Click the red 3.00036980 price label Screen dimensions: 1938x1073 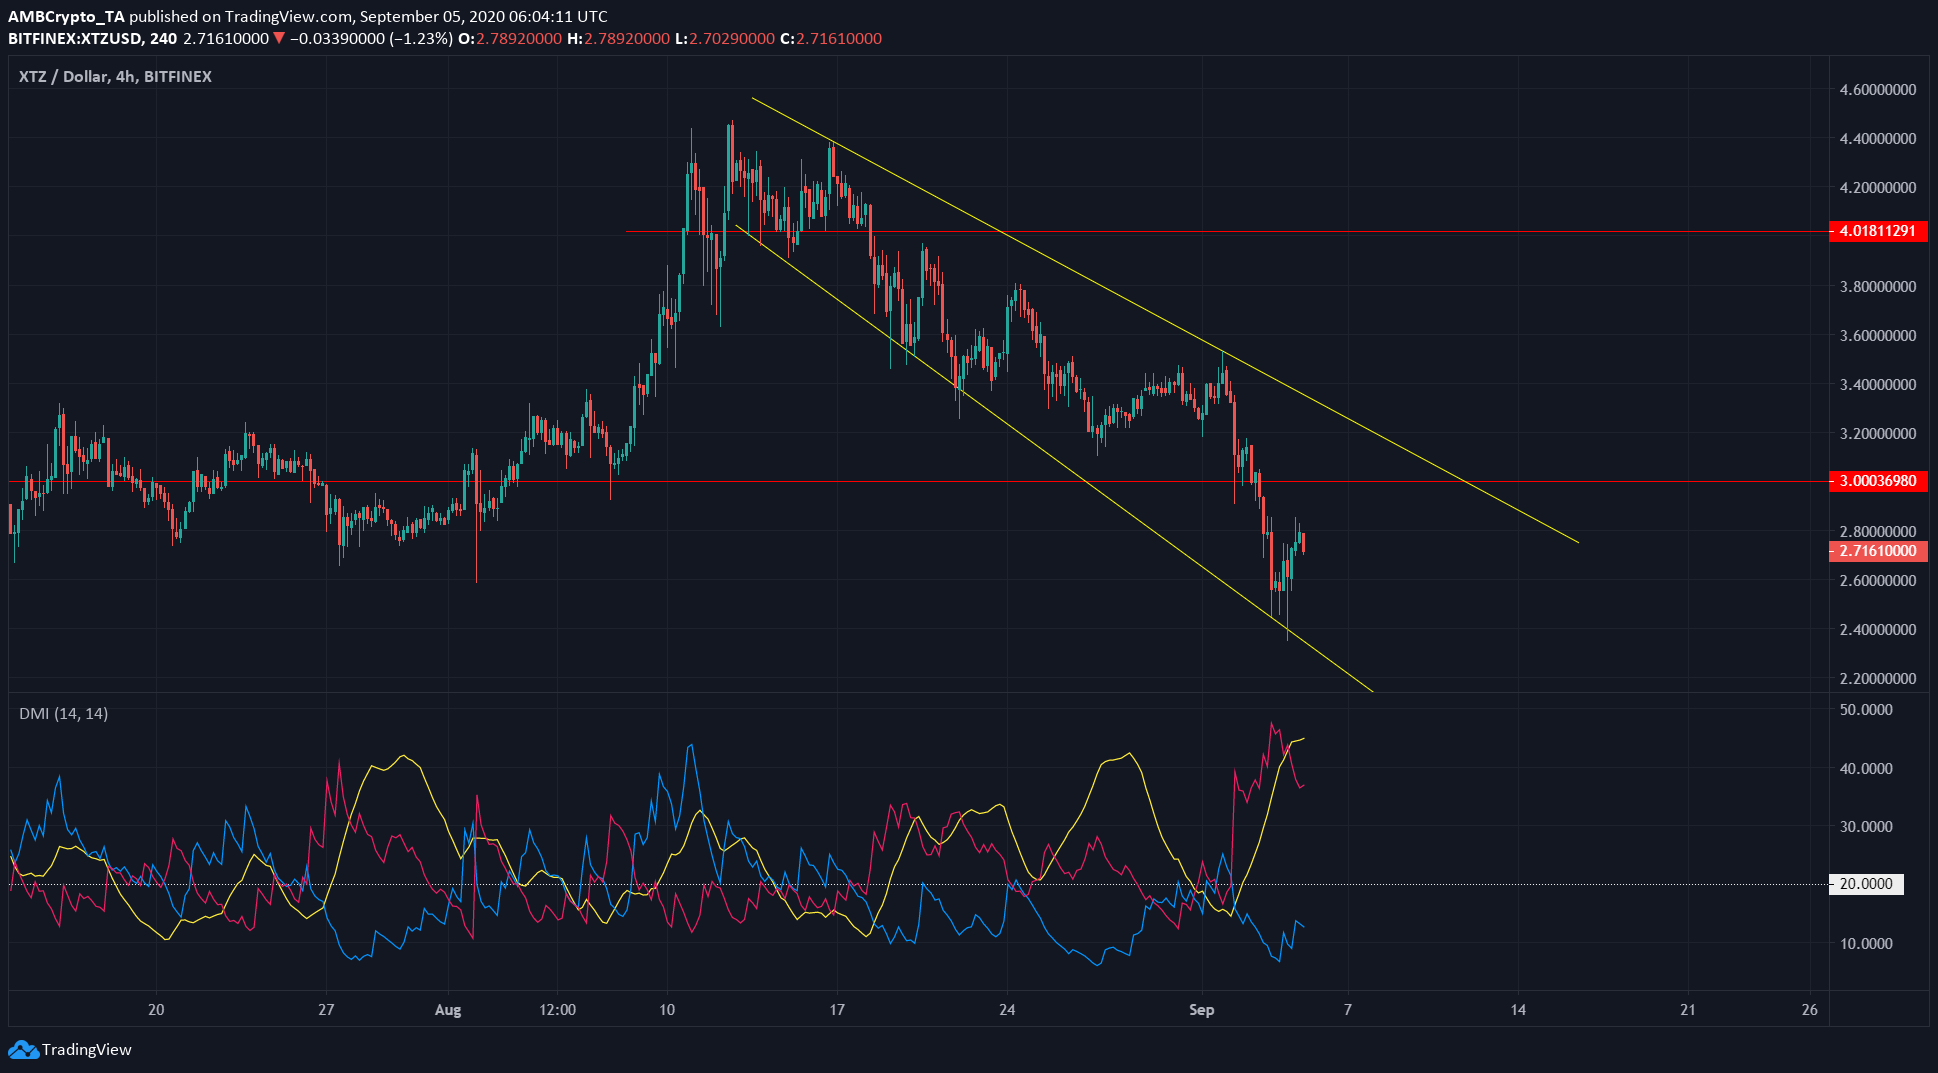point(1878,481)
